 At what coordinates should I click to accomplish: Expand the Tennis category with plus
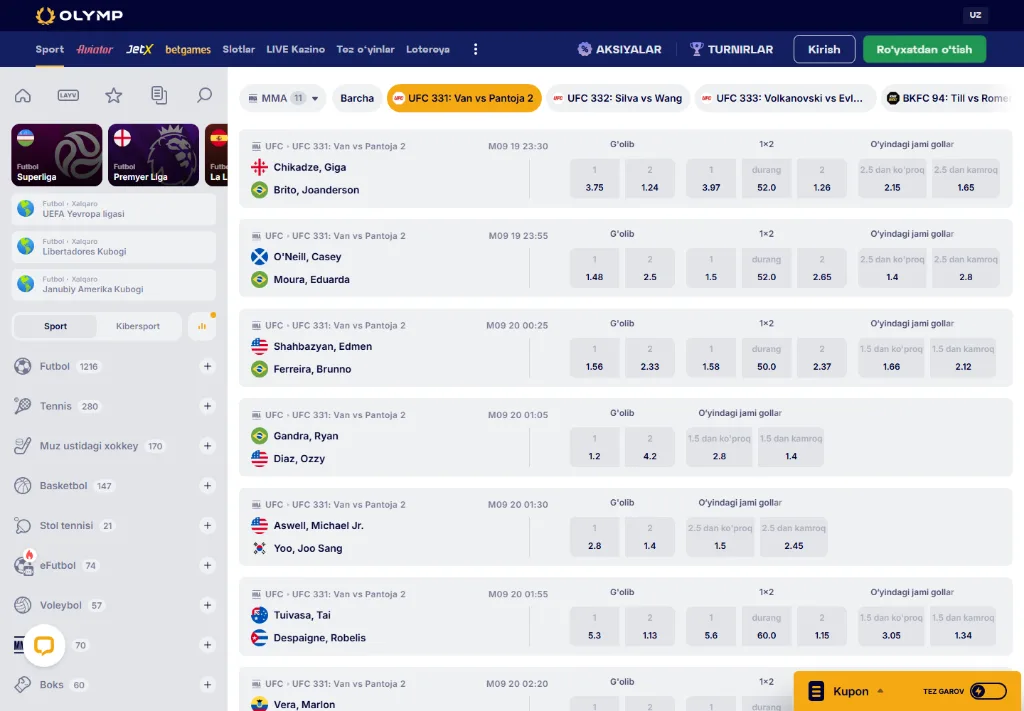pos(207,406)
